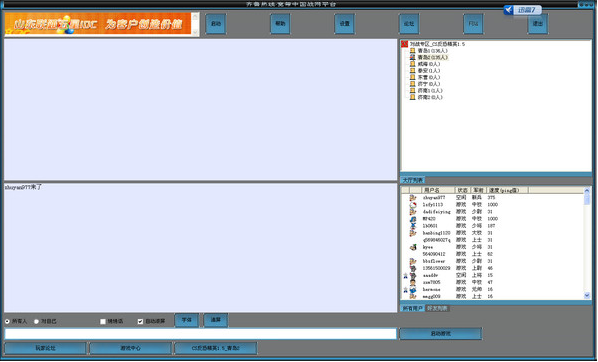Click avatar icon of user kyee
This screenshot has height=362, width=598.
click(413, 247)
